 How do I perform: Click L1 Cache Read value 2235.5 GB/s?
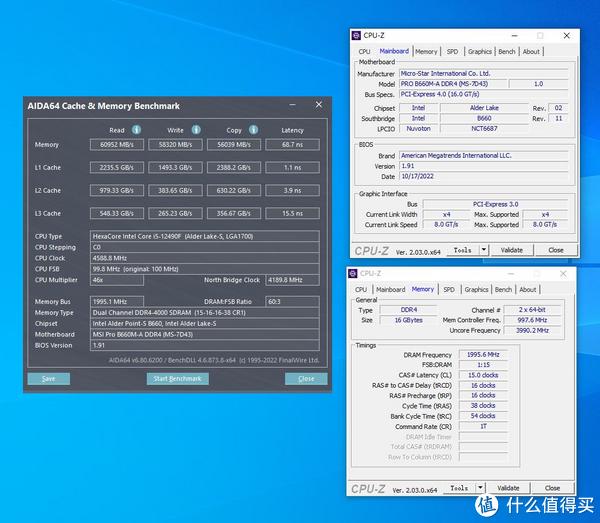(x=117, y=168)
